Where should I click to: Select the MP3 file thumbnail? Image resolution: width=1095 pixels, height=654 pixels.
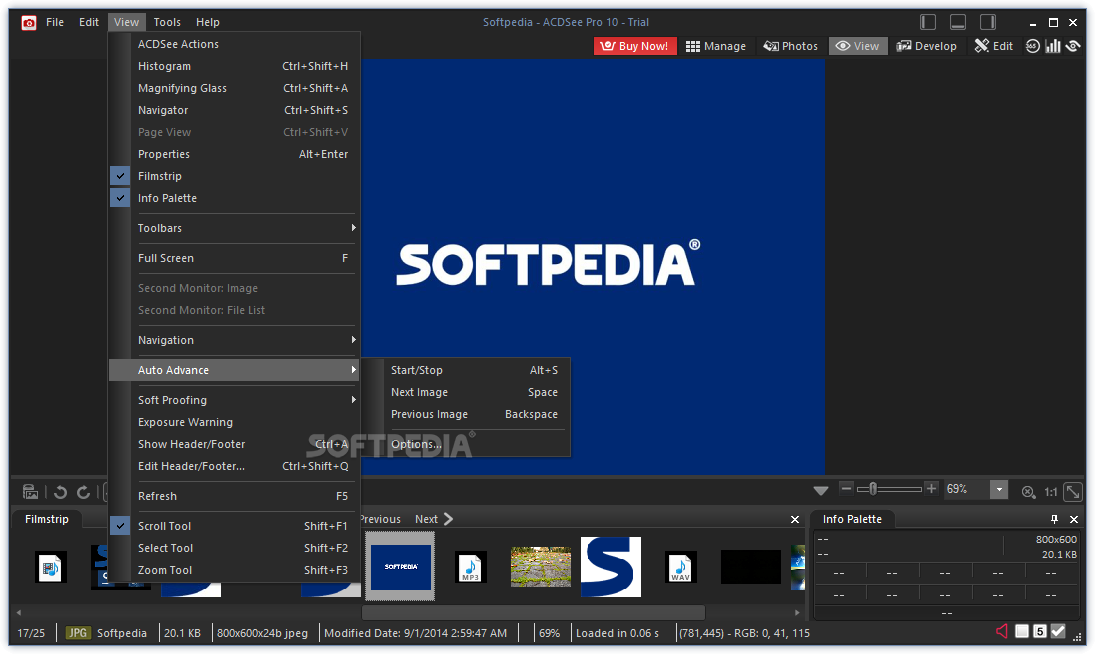click(x=471, y=567)
